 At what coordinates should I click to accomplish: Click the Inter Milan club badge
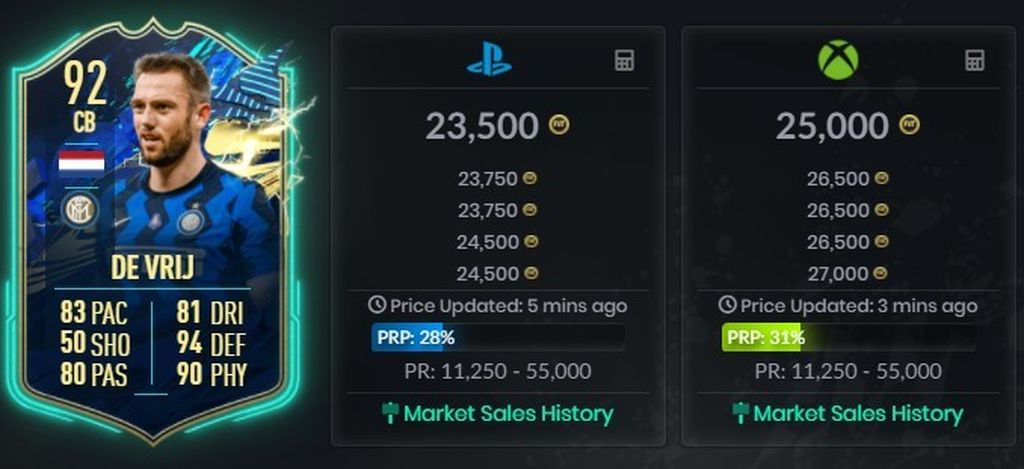pyautogui.click(x=80, y=210)
